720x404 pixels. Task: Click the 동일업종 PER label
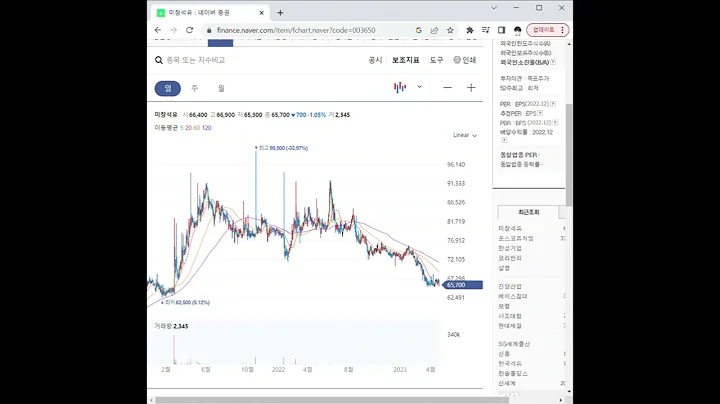[x=519, y=155]
